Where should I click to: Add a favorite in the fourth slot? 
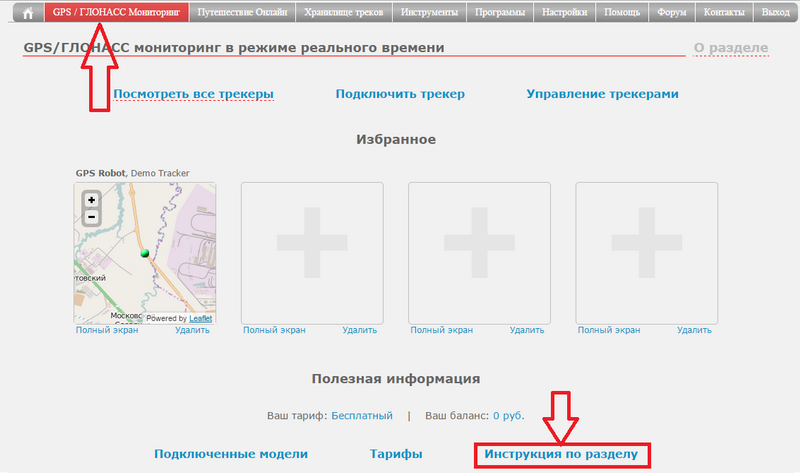646,252
